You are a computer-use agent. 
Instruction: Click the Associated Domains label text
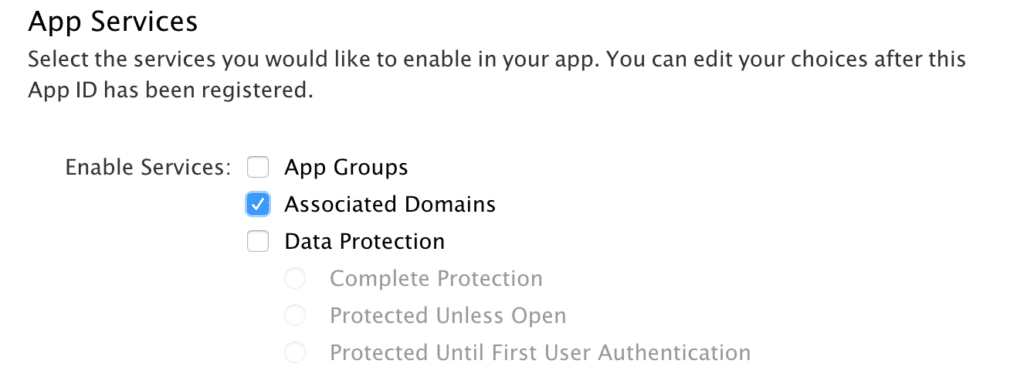pyautogui.click(x=390, y=204)
